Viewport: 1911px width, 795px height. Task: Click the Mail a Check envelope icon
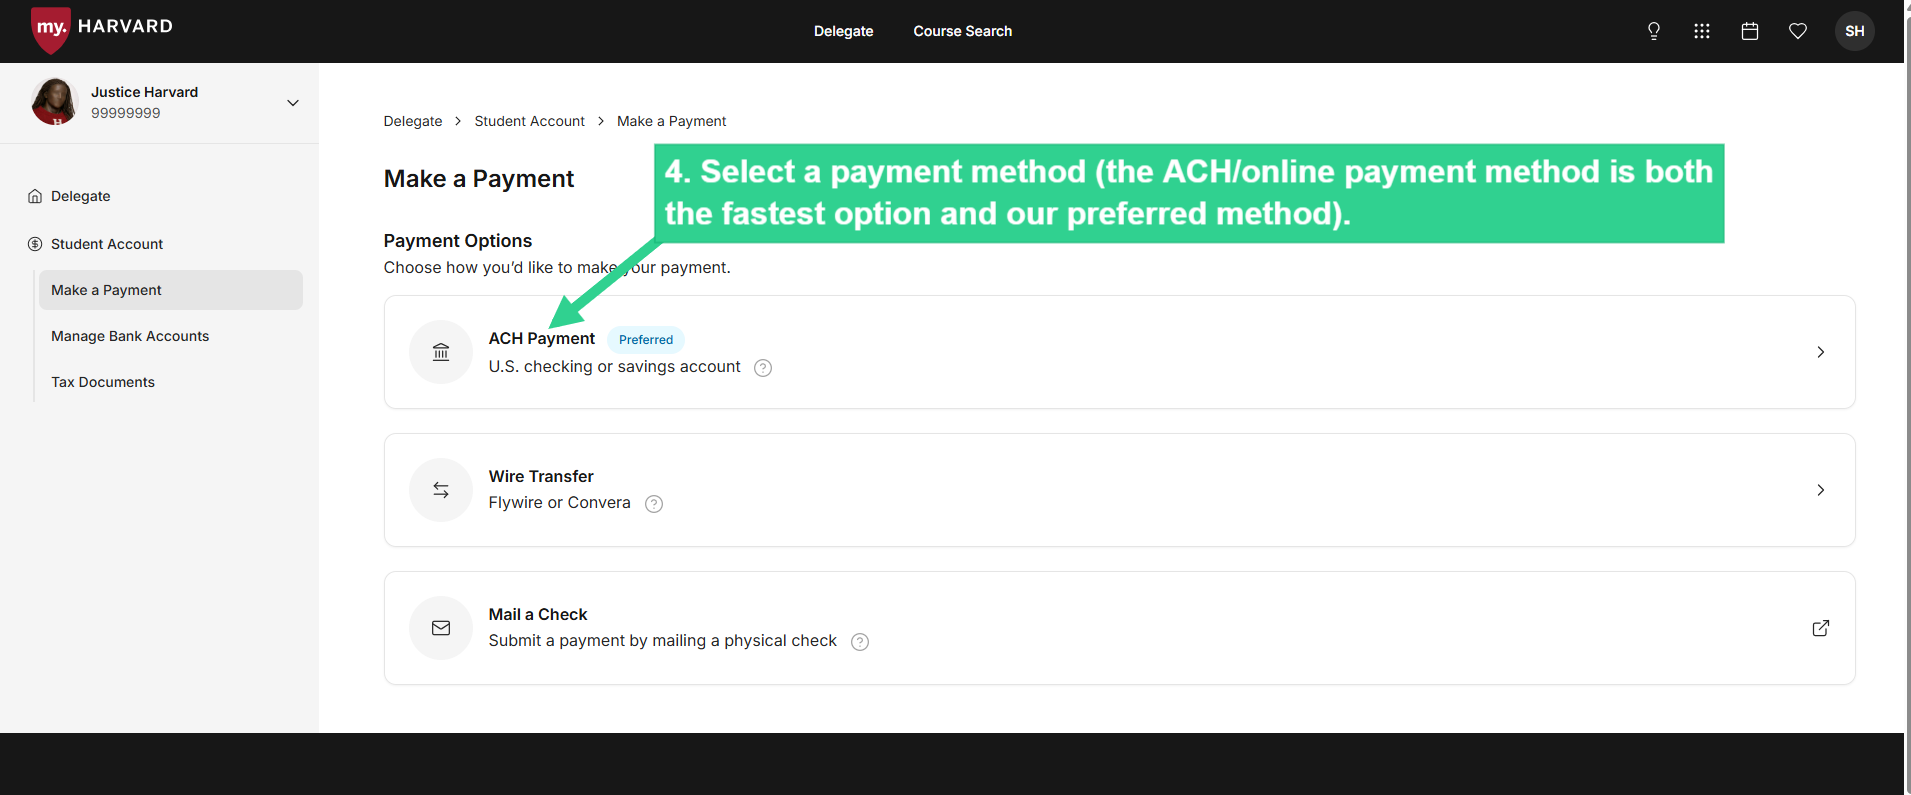click(x=441, y=628)
